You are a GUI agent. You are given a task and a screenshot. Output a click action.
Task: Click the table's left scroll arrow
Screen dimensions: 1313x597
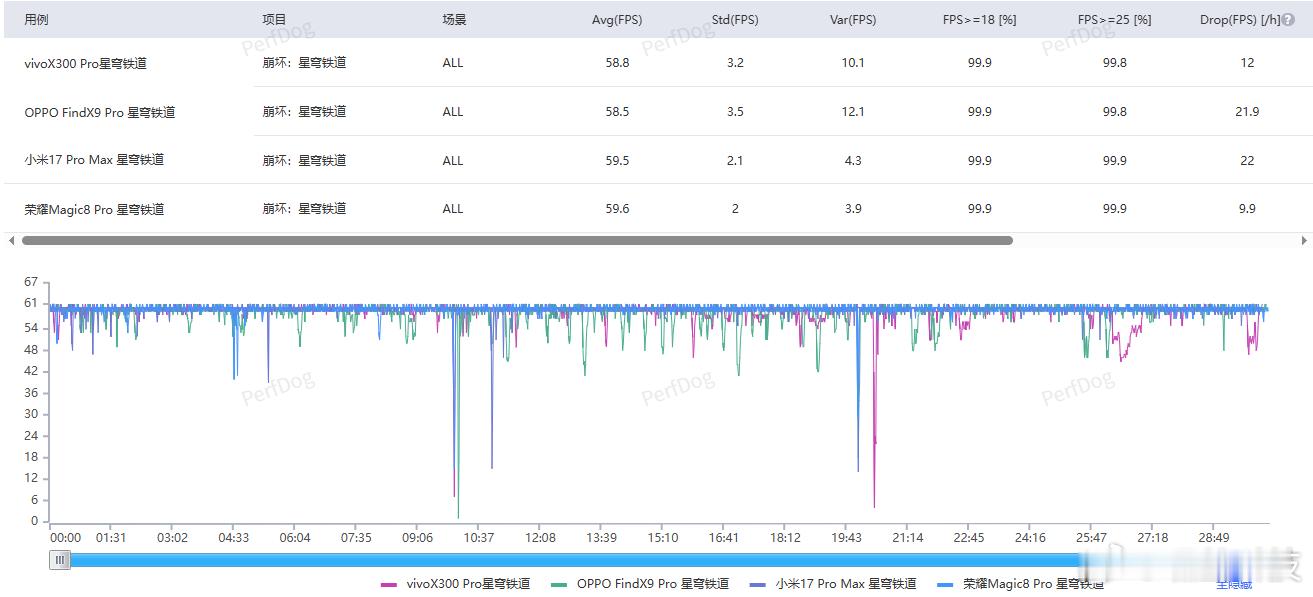11,241
